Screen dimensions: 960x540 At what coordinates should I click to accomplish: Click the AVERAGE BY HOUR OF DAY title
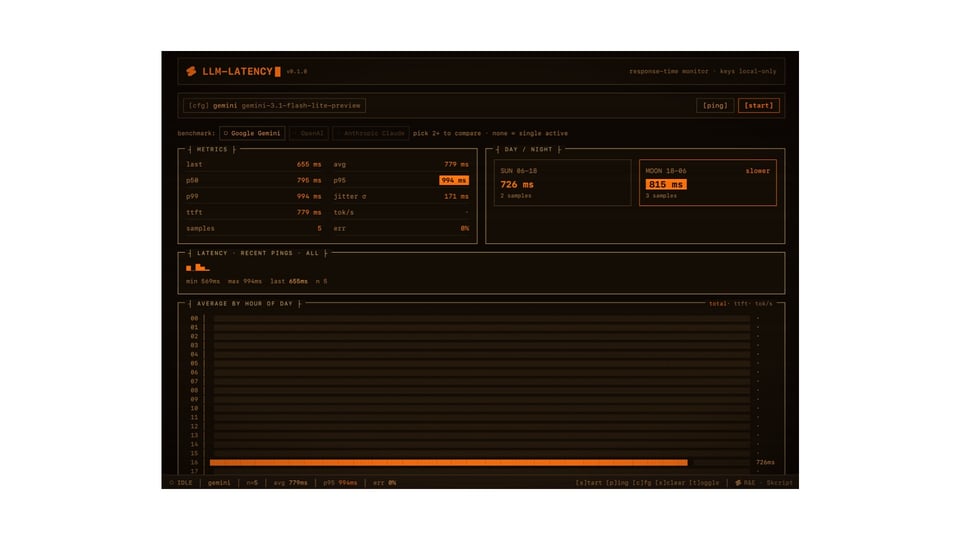click(x=244, y=304)
